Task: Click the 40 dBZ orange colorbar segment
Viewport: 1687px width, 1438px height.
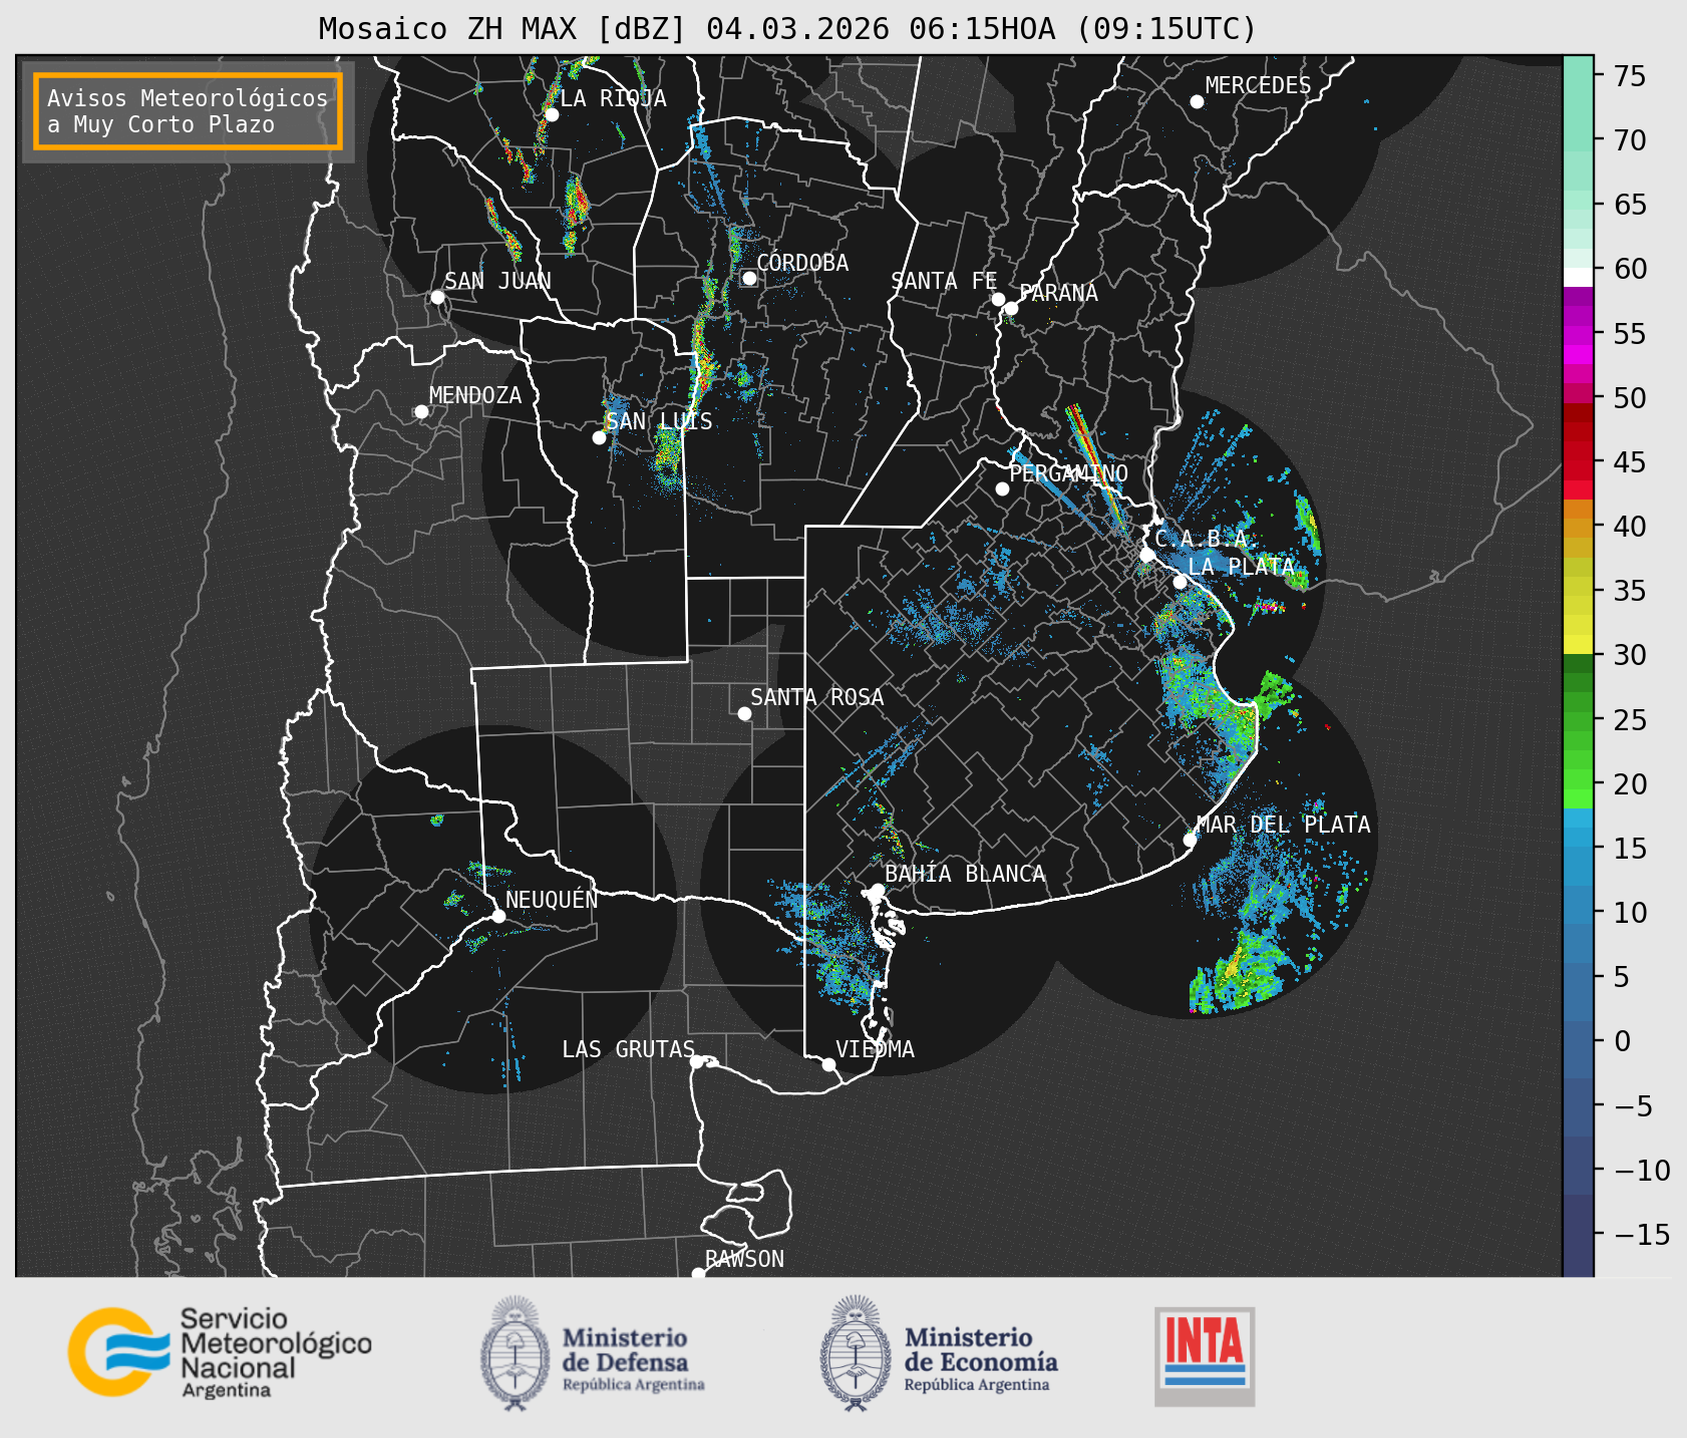Action: [1578, 526]
